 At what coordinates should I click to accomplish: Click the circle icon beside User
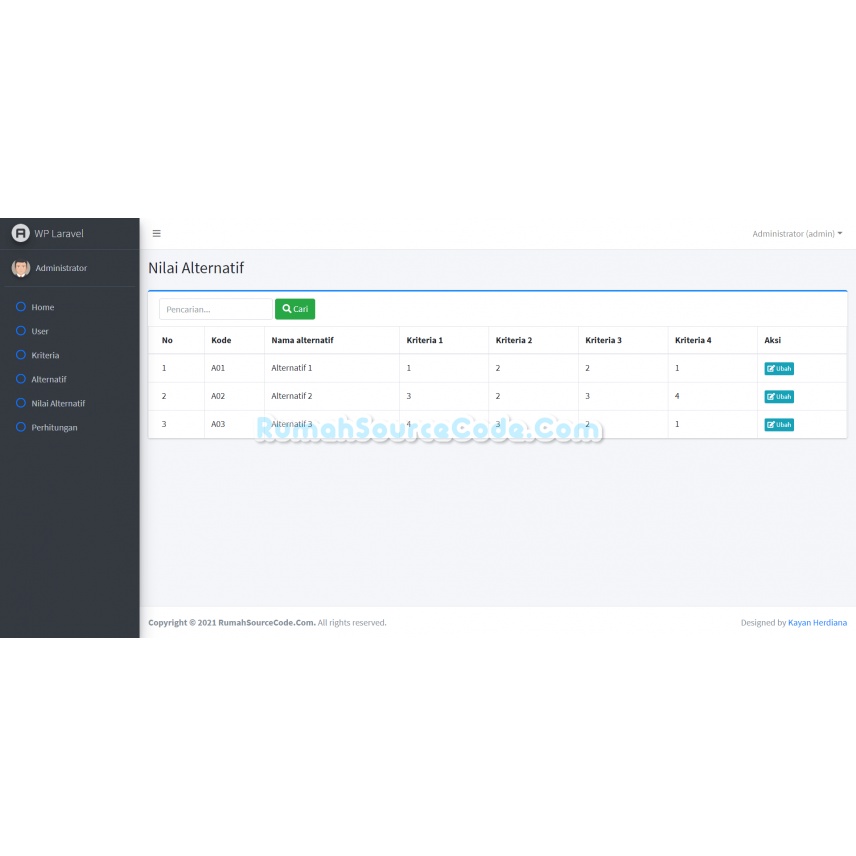(21, 330)
